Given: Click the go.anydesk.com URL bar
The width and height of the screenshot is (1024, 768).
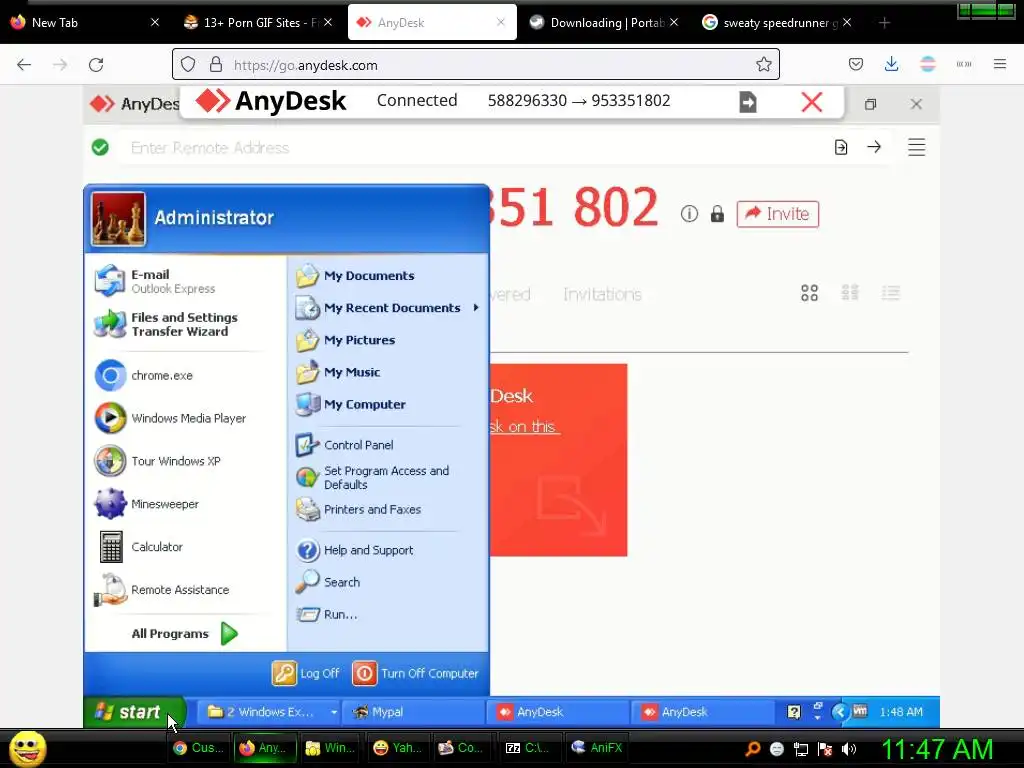Looking at the screenshot, I should pos(477,65).
